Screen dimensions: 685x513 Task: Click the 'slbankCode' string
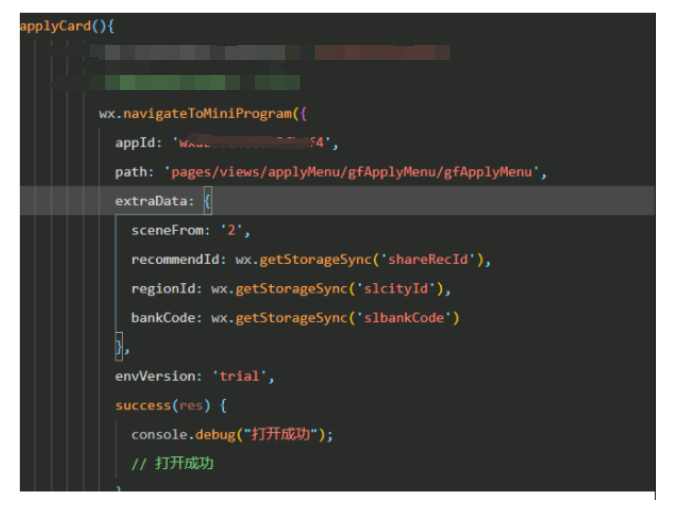(x=404, y=318)
